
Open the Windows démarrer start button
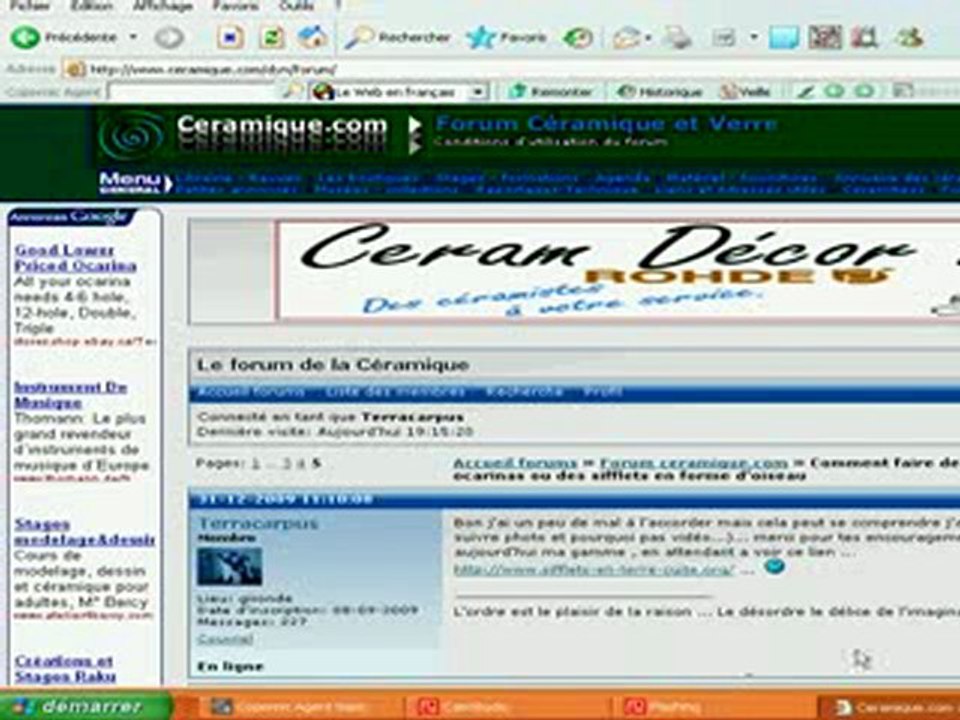(x=86, y=706)
